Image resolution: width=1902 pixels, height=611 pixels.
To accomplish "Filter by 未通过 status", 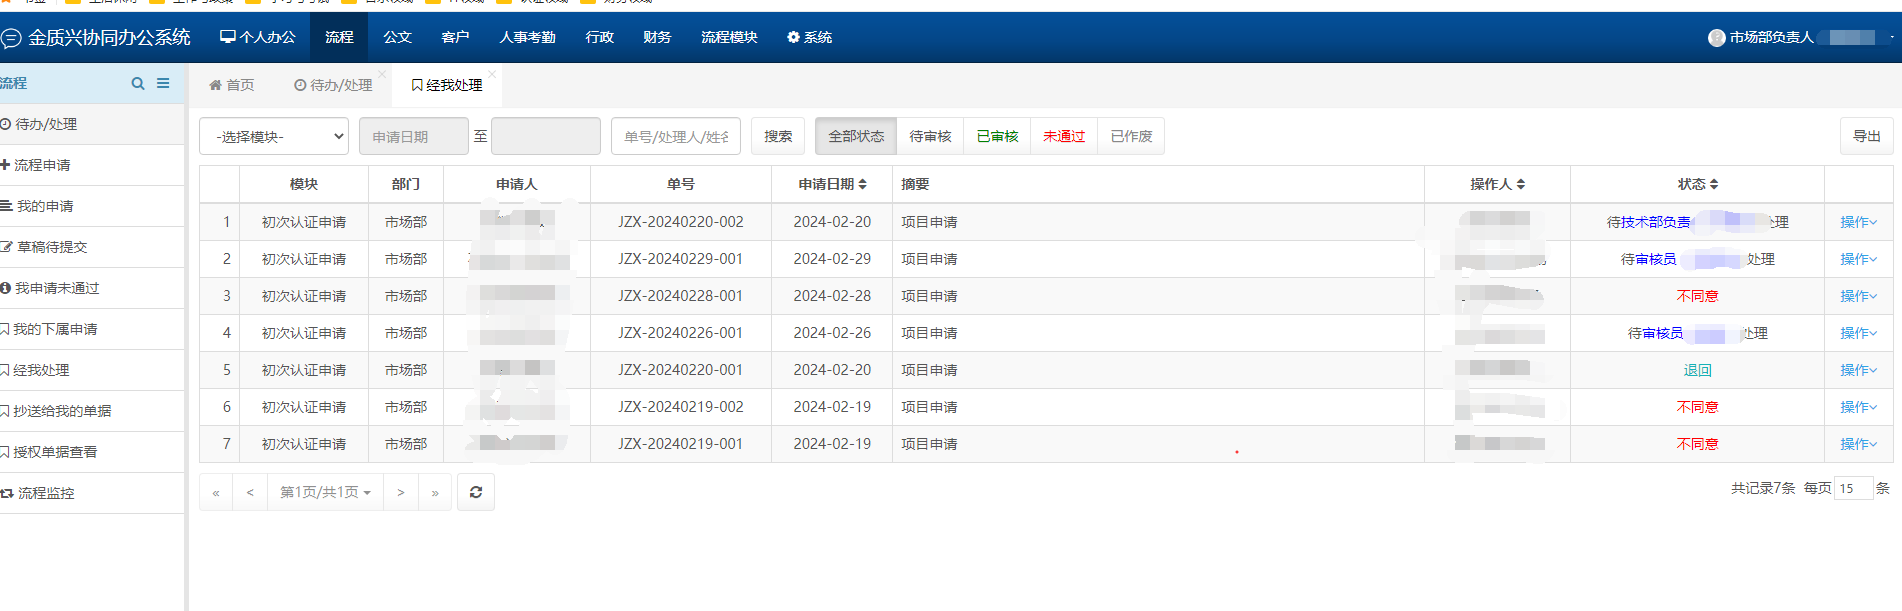I will 1064,136.
